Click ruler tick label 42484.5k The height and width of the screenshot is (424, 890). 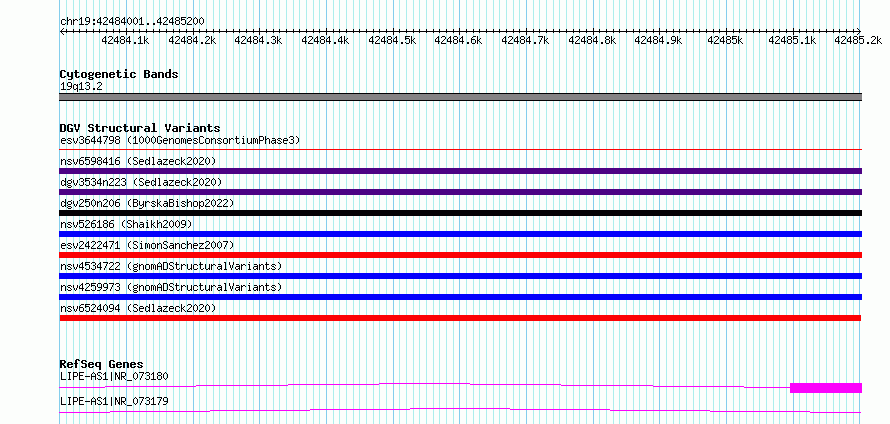click(392, 40)
